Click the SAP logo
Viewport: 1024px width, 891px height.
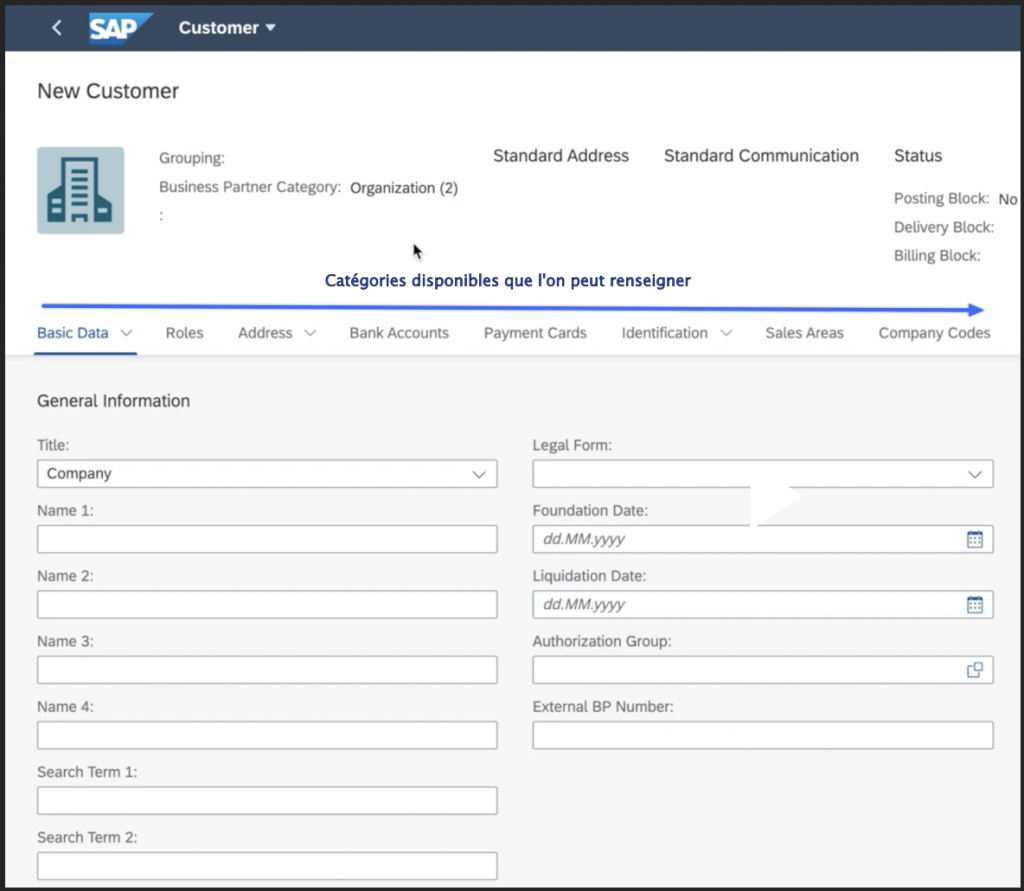click(120, 28)
